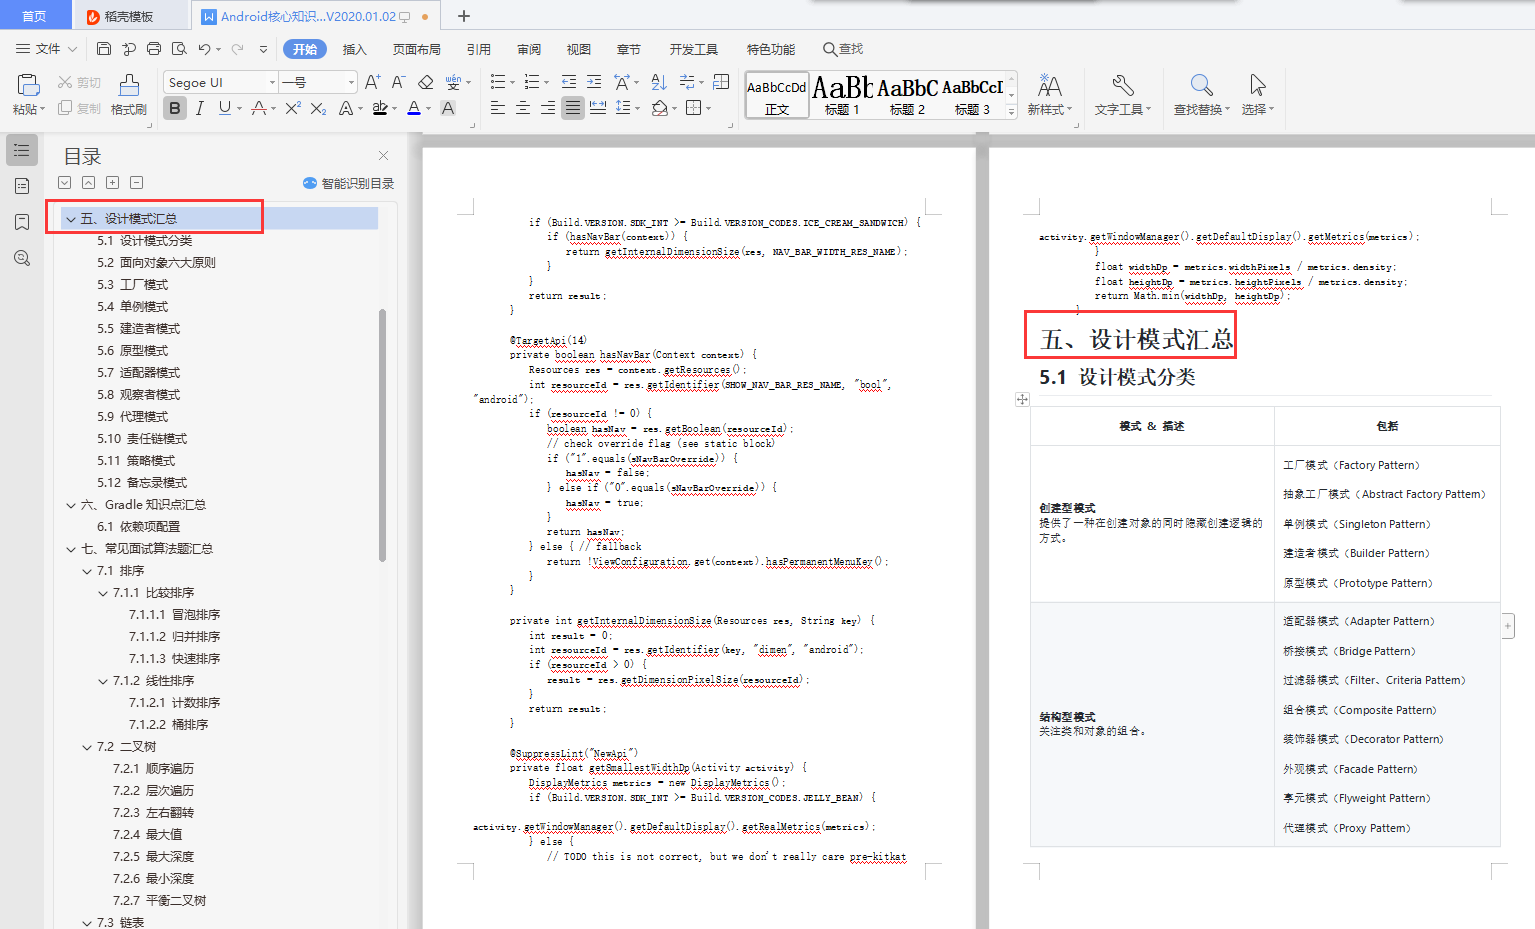Viewport: 1535px width, 929px height.
Task: Toggle the outline (目录) sidebar panel icon
Action: tap(22, 150)
